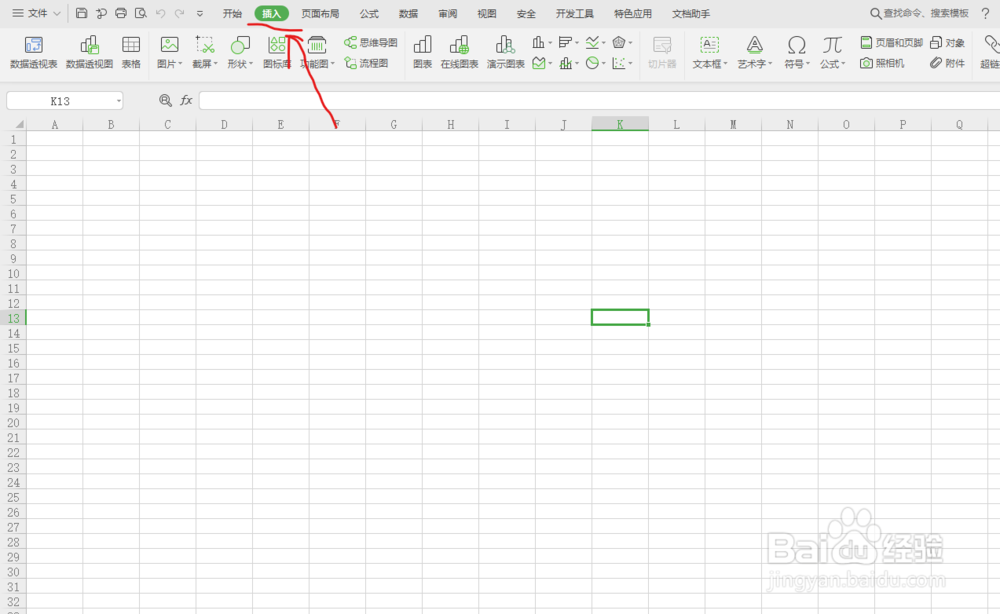Click the 超链接 hyperlink icon
The height and width of the screenshot is (614, 1000).
click(x=990, y=52)
